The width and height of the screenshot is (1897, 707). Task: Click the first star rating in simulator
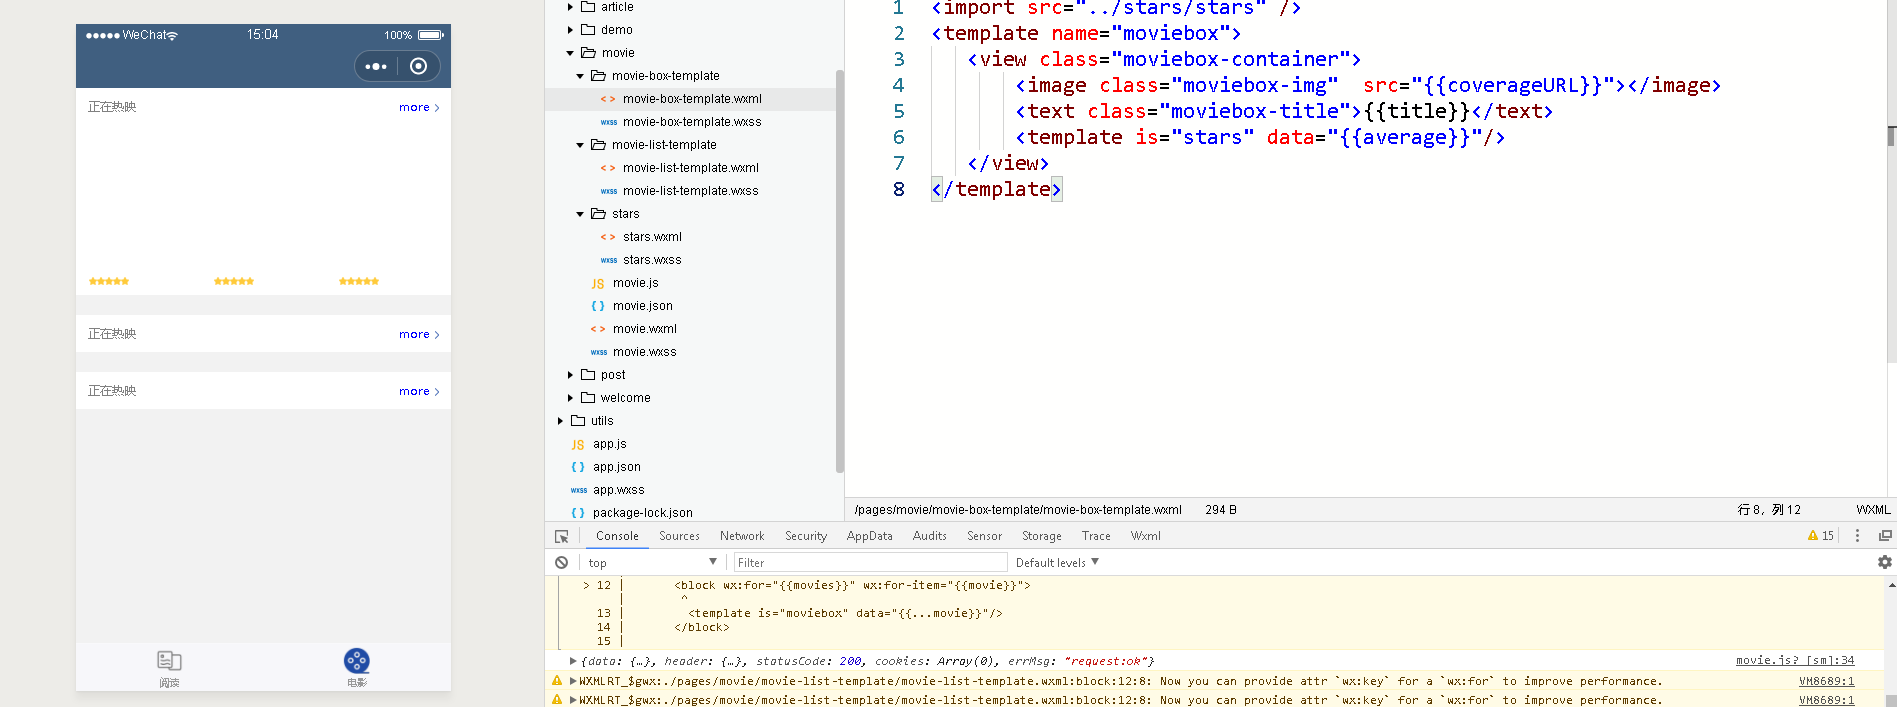click(109, 282)
